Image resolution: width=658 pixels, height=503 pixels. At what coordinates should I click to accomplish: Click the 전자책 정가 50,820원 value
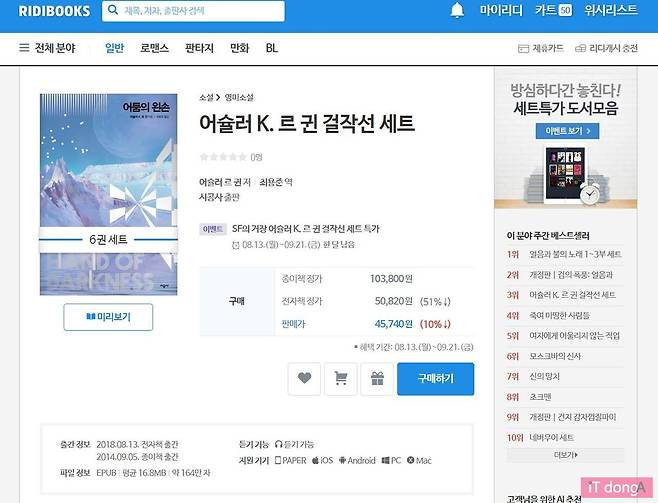393,301
